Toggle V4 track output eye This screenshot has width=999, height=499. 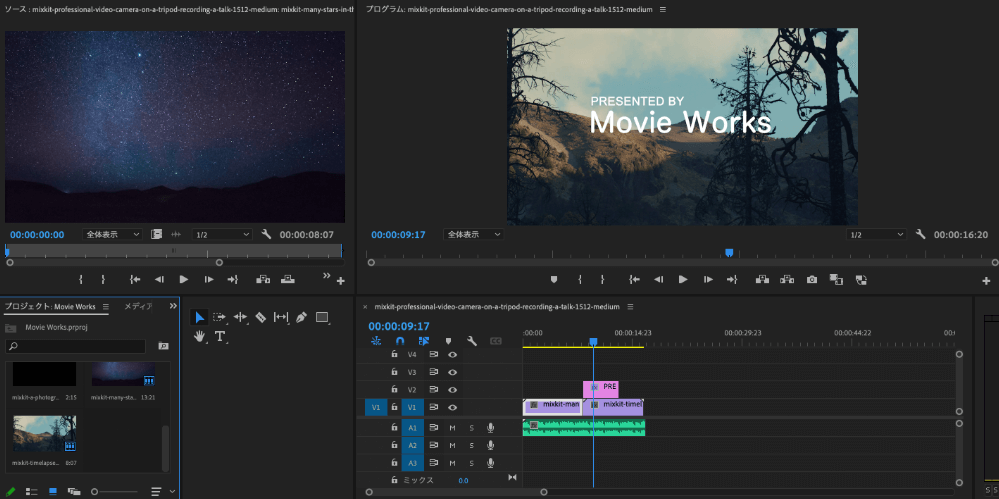452,354
